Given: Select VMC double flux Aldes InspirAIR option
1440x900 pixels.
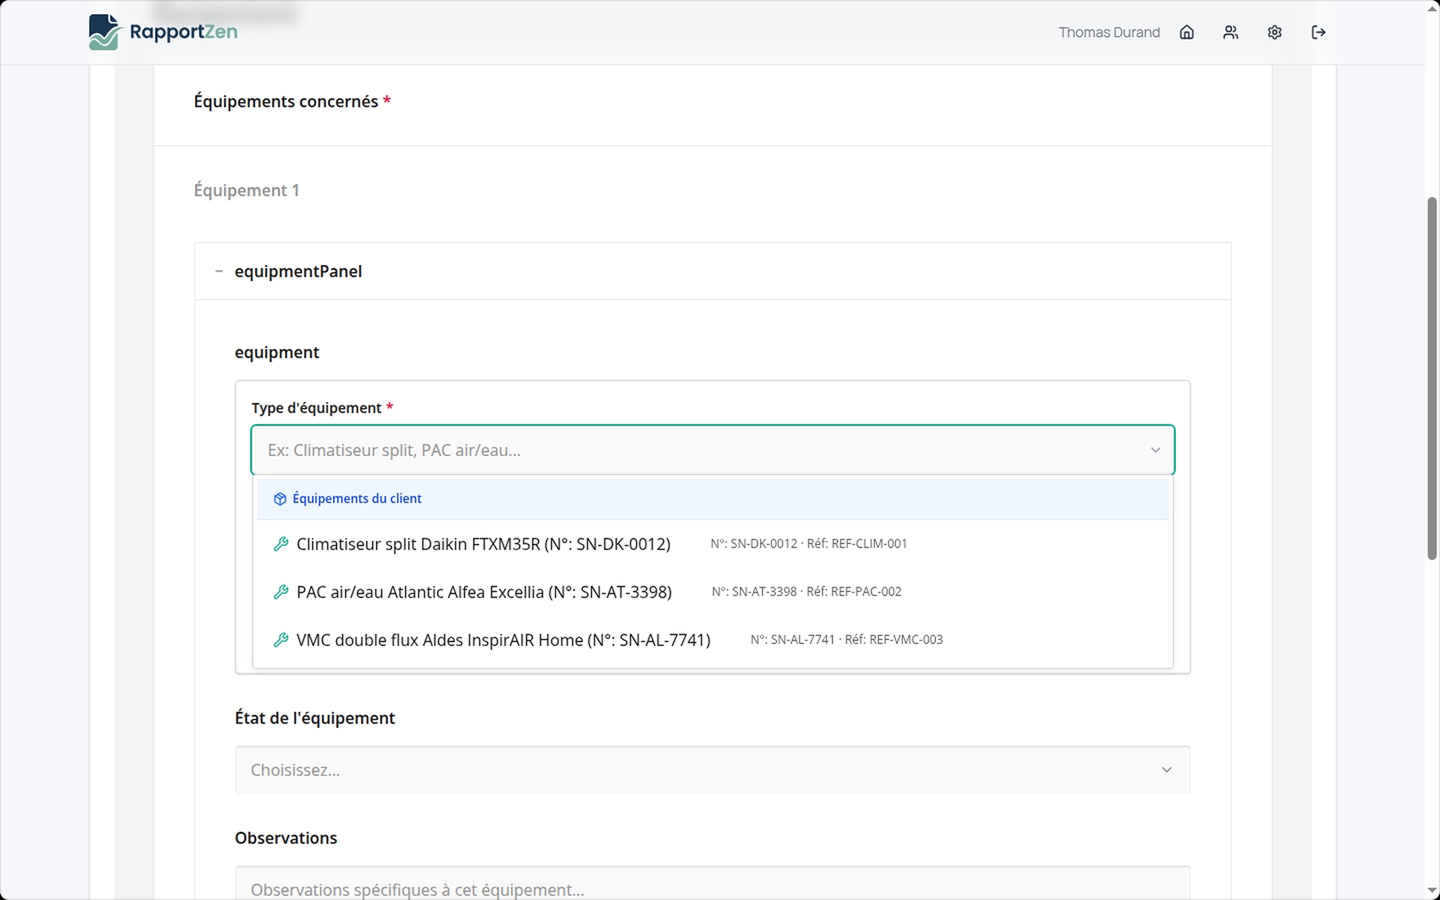Looking at the screenshot, I should (712, 640).
